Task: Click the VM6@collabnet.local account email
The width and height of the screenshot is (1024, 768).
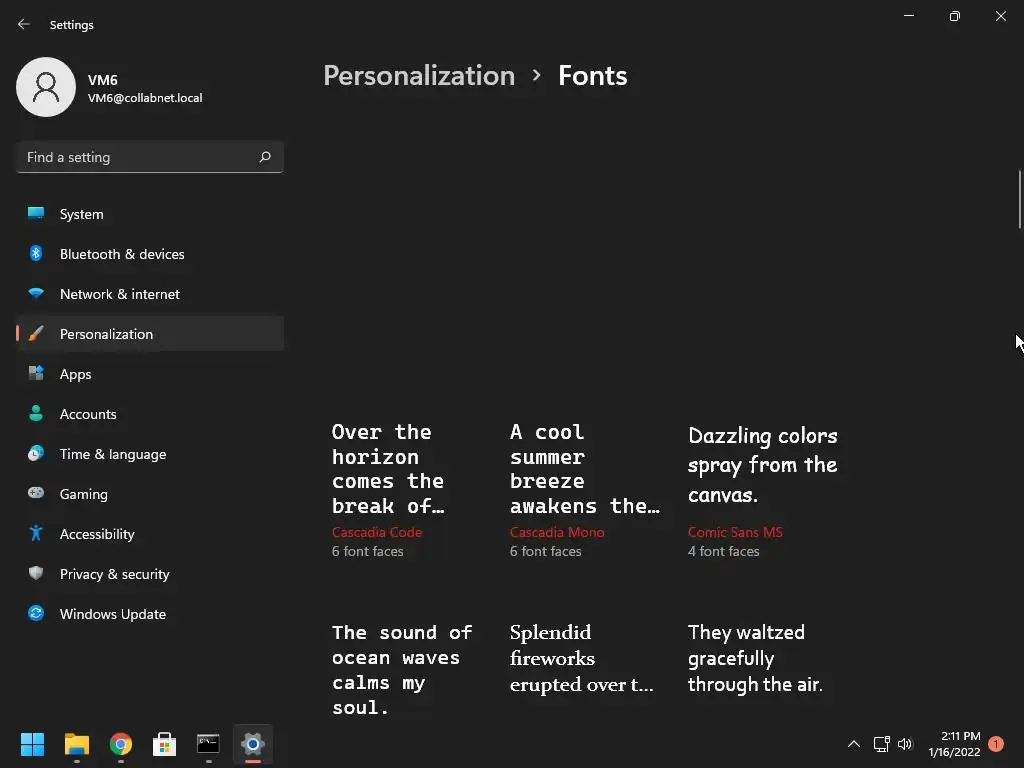Action: click(145, 98)
